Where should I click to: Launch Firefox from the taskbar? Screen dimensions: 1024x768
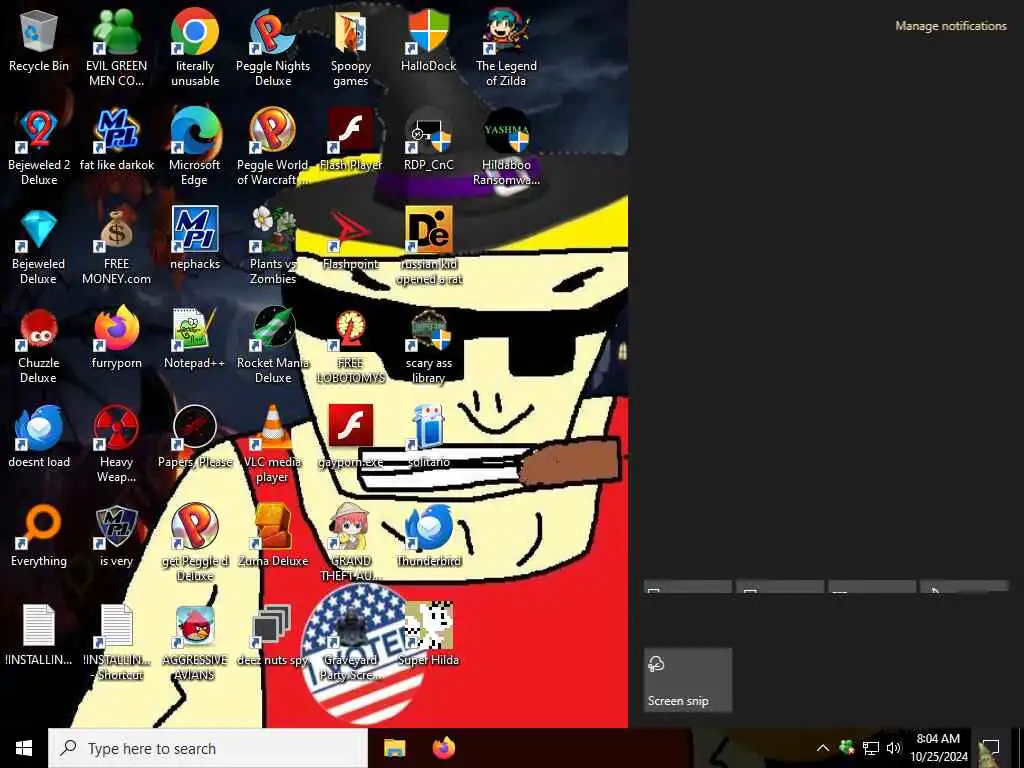click(x=444, y=748)
